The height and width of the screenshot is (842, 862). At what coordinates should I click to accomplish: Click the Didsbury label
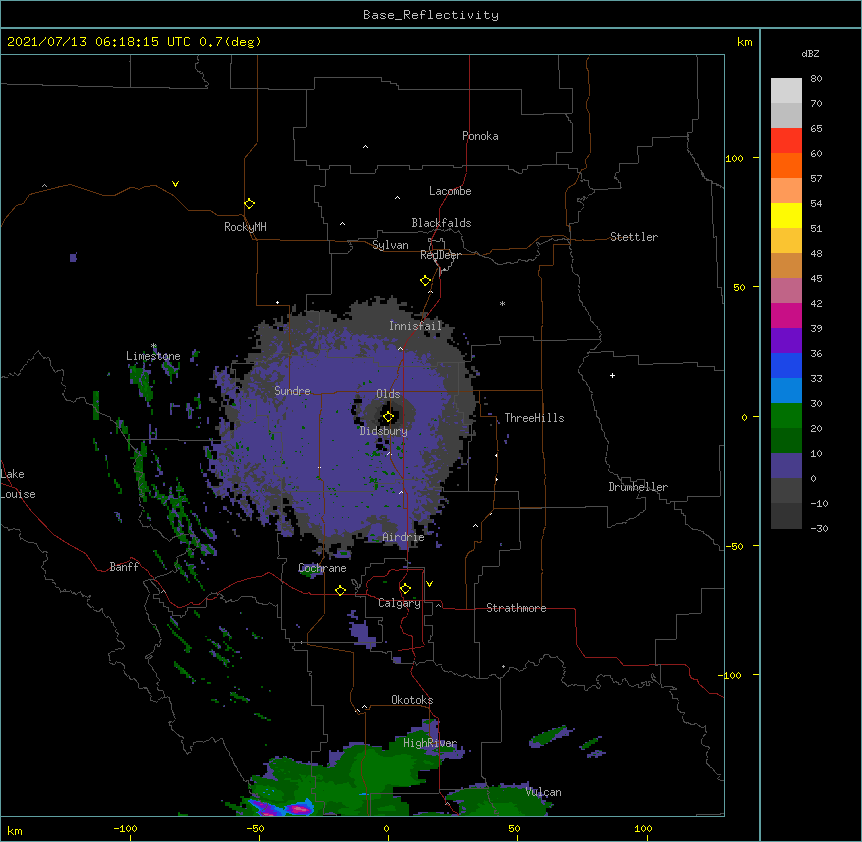coord(384,431)
